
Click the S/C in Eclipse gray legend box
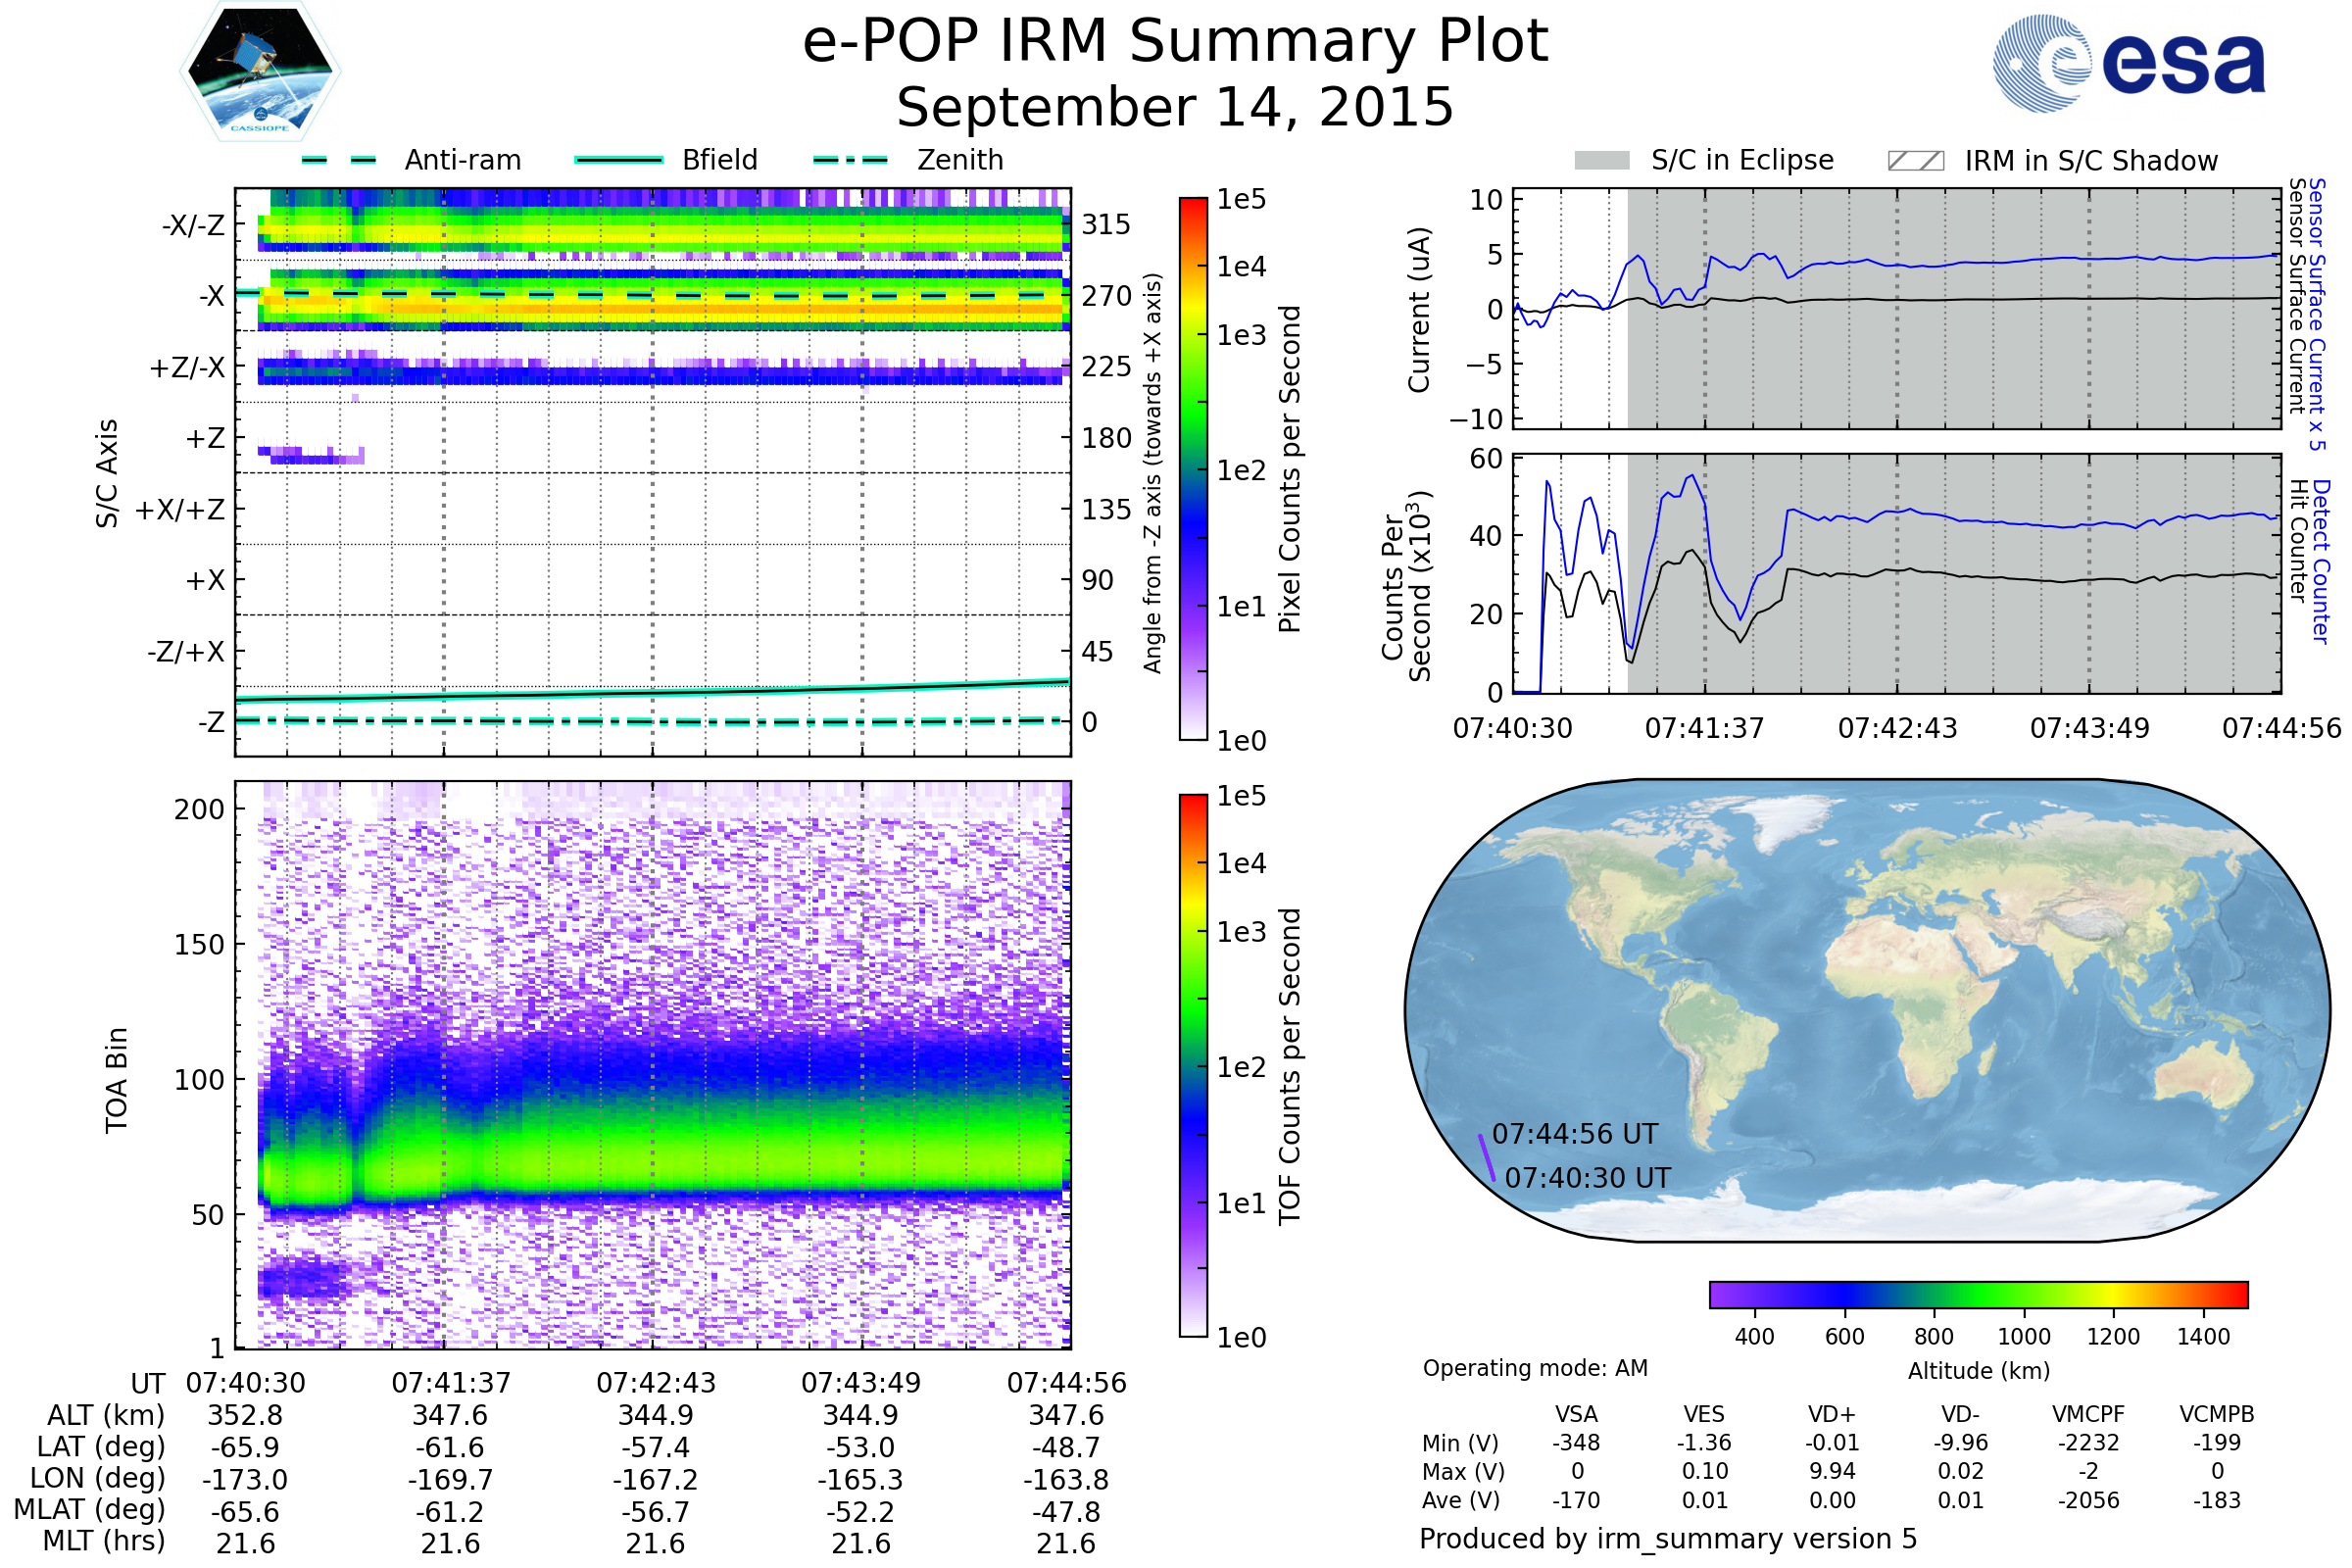[1601, 161]
